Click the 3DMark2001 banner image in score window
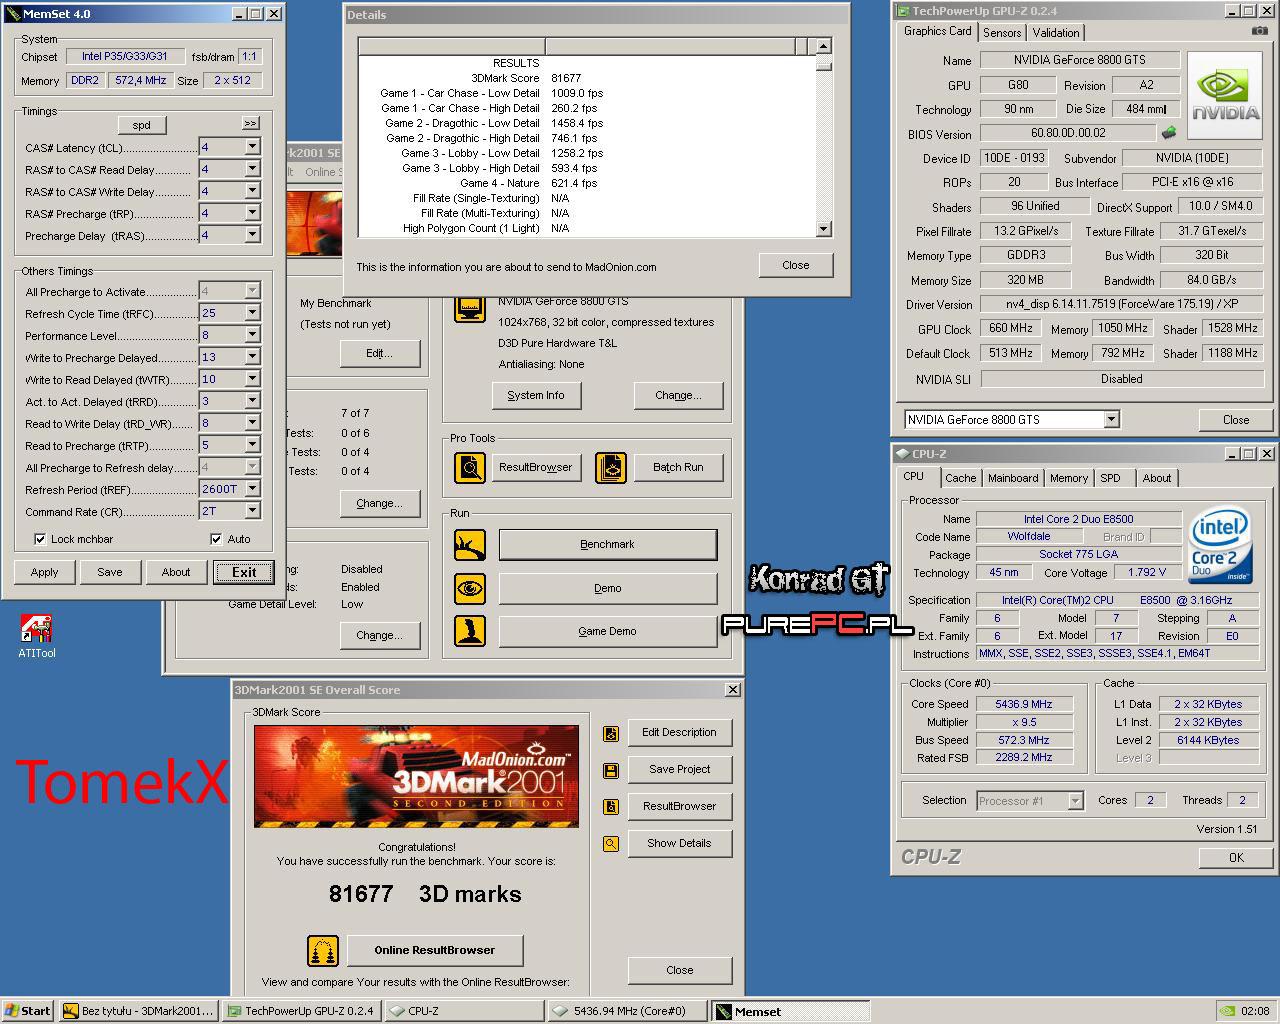Image resolution: width=1280 pixels, height=1024 pixels. (416, 776)
